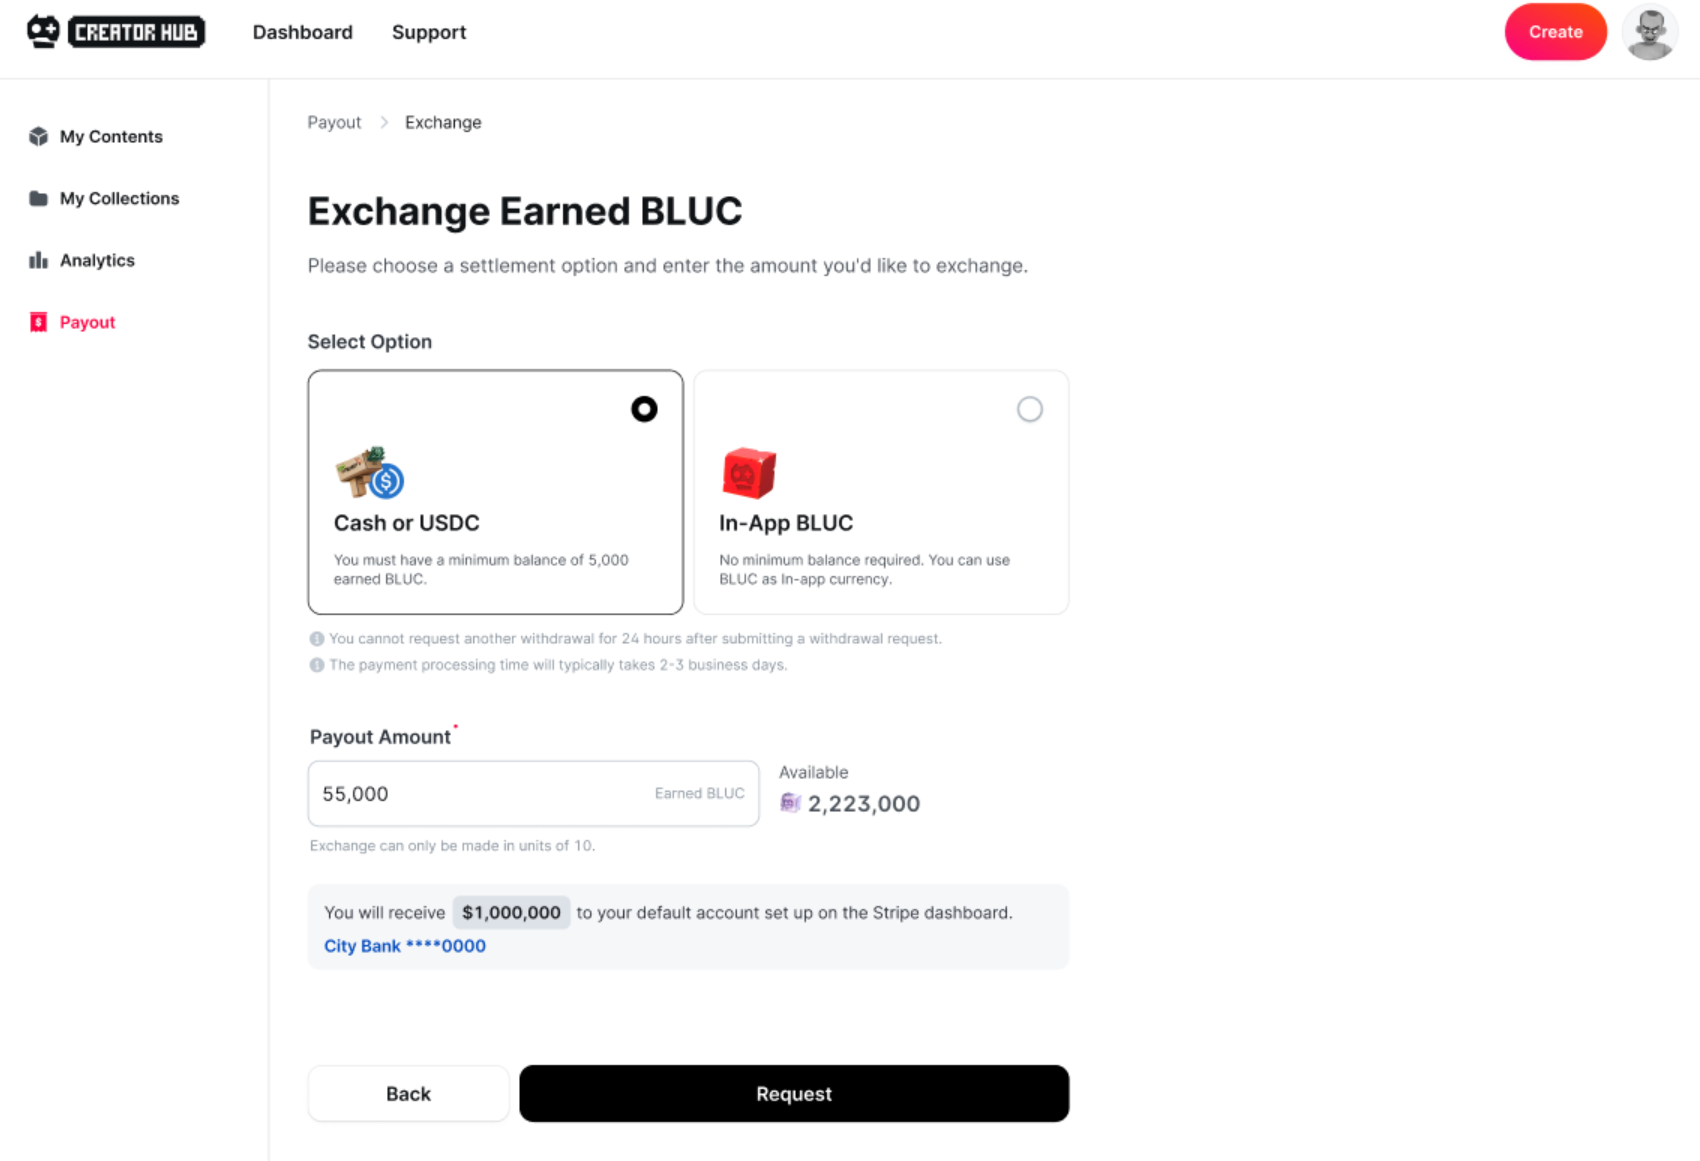Go to Payout in the breadcrumb
This screenshot has height=1161, width=1700.
(x=334, y=122)
